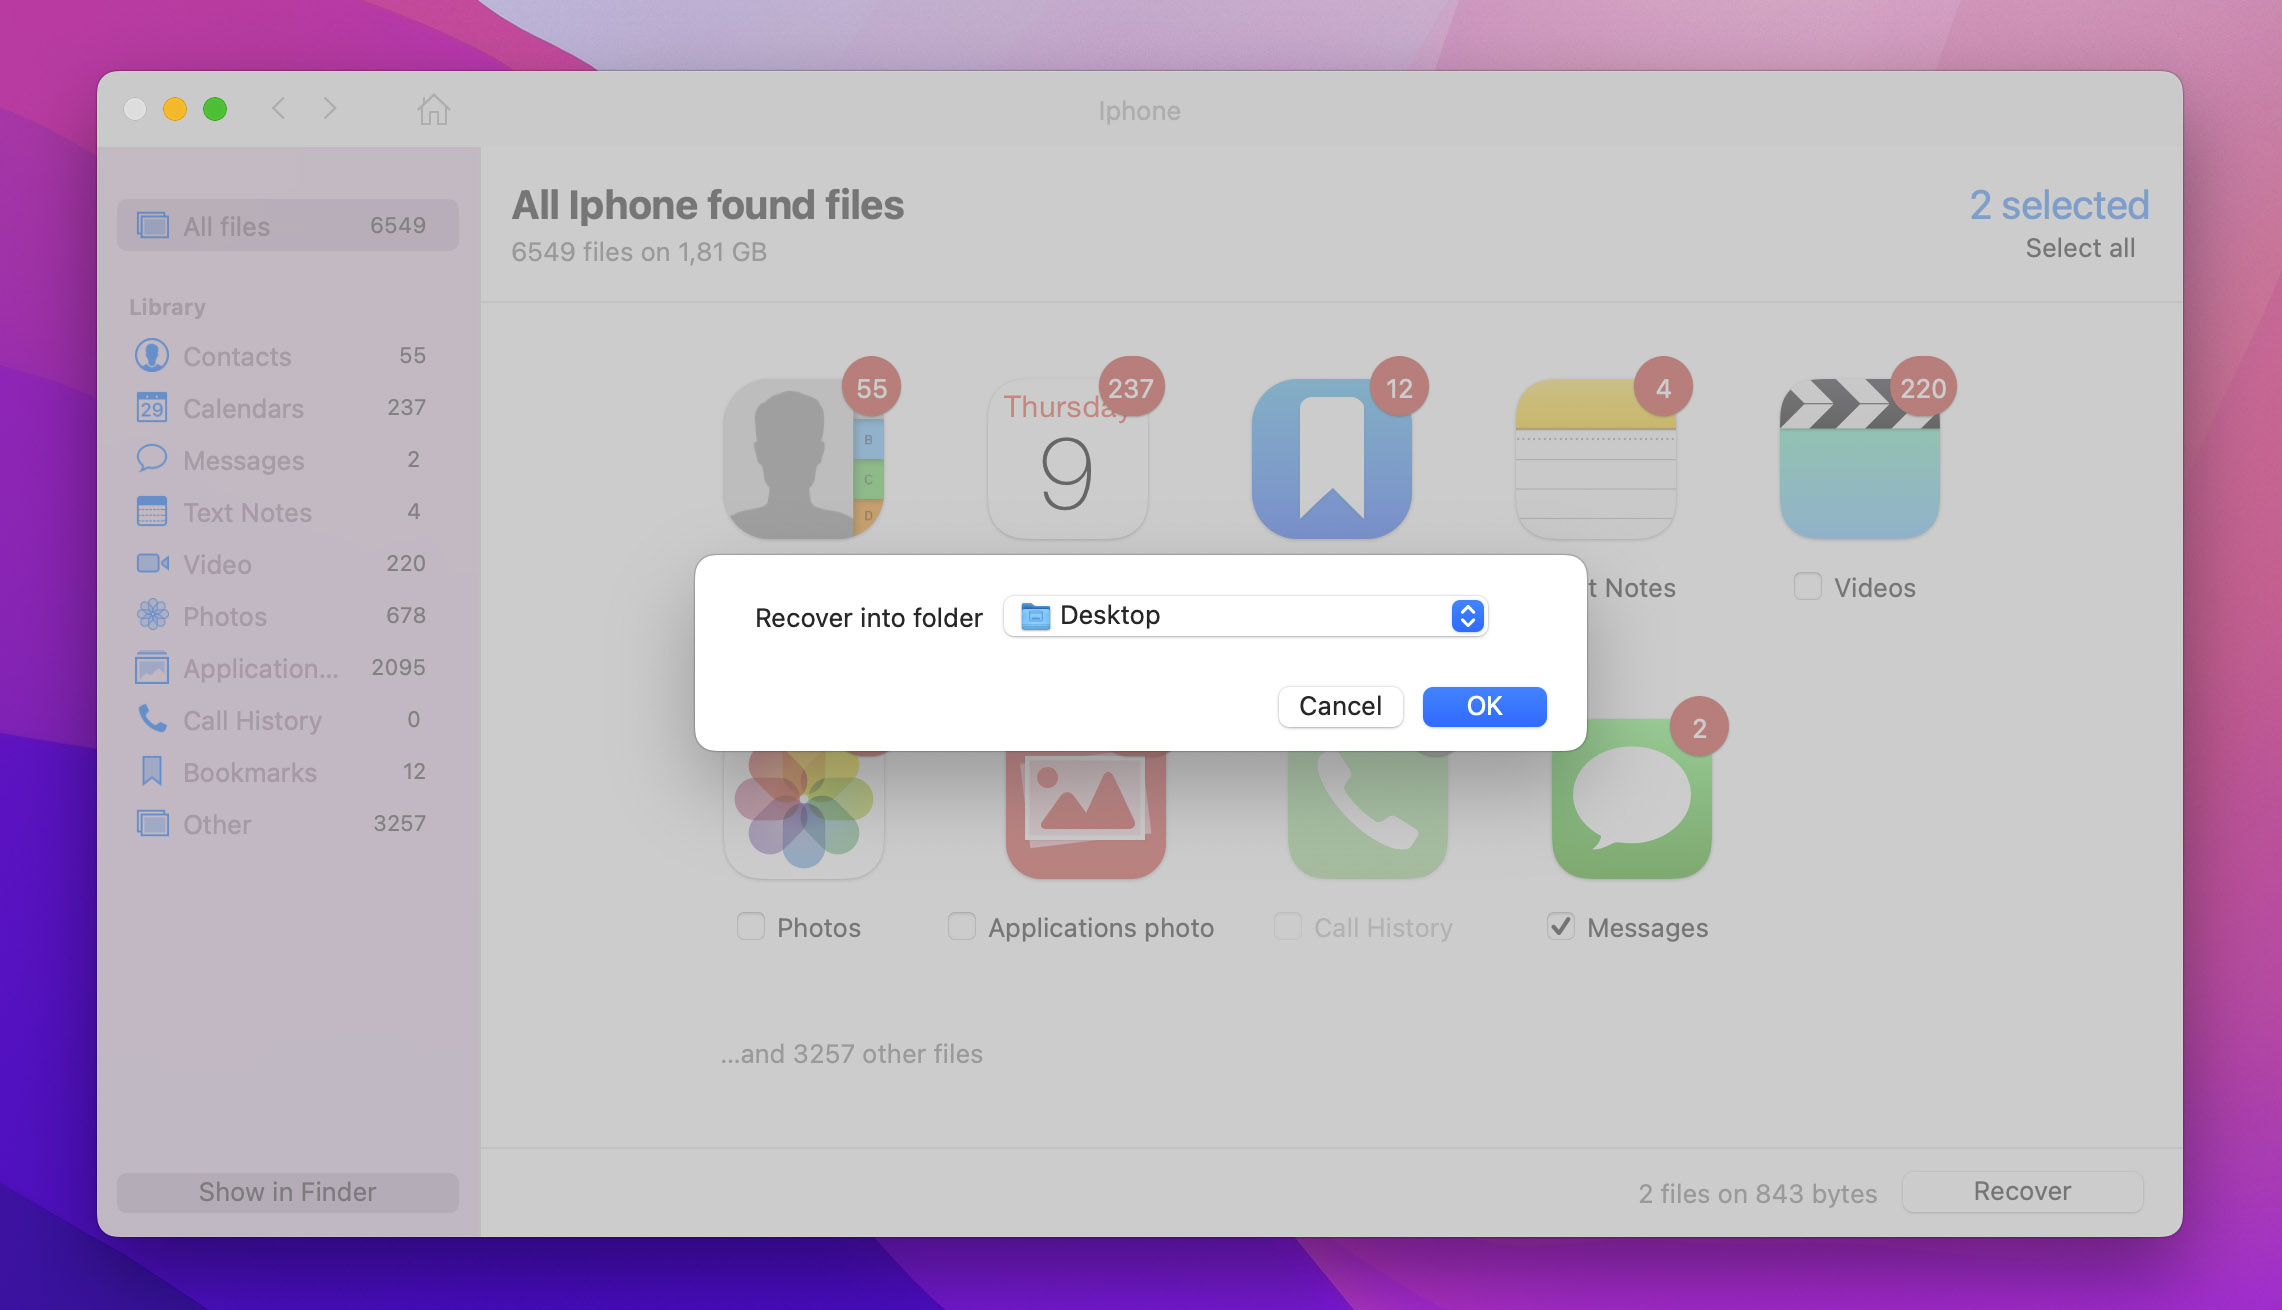The image size is (2282, 1310).
Task: Open the Call History phone icon
Action: [x=1368, y=815]
